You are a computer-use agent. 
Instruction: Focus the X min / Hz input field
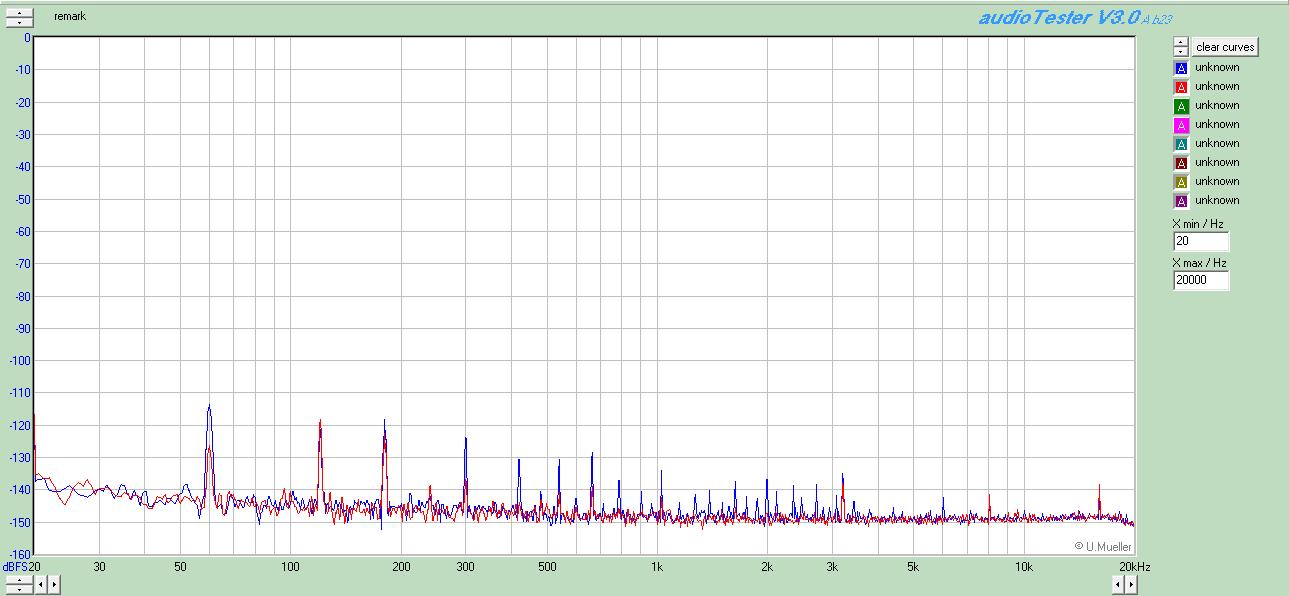1201,241
